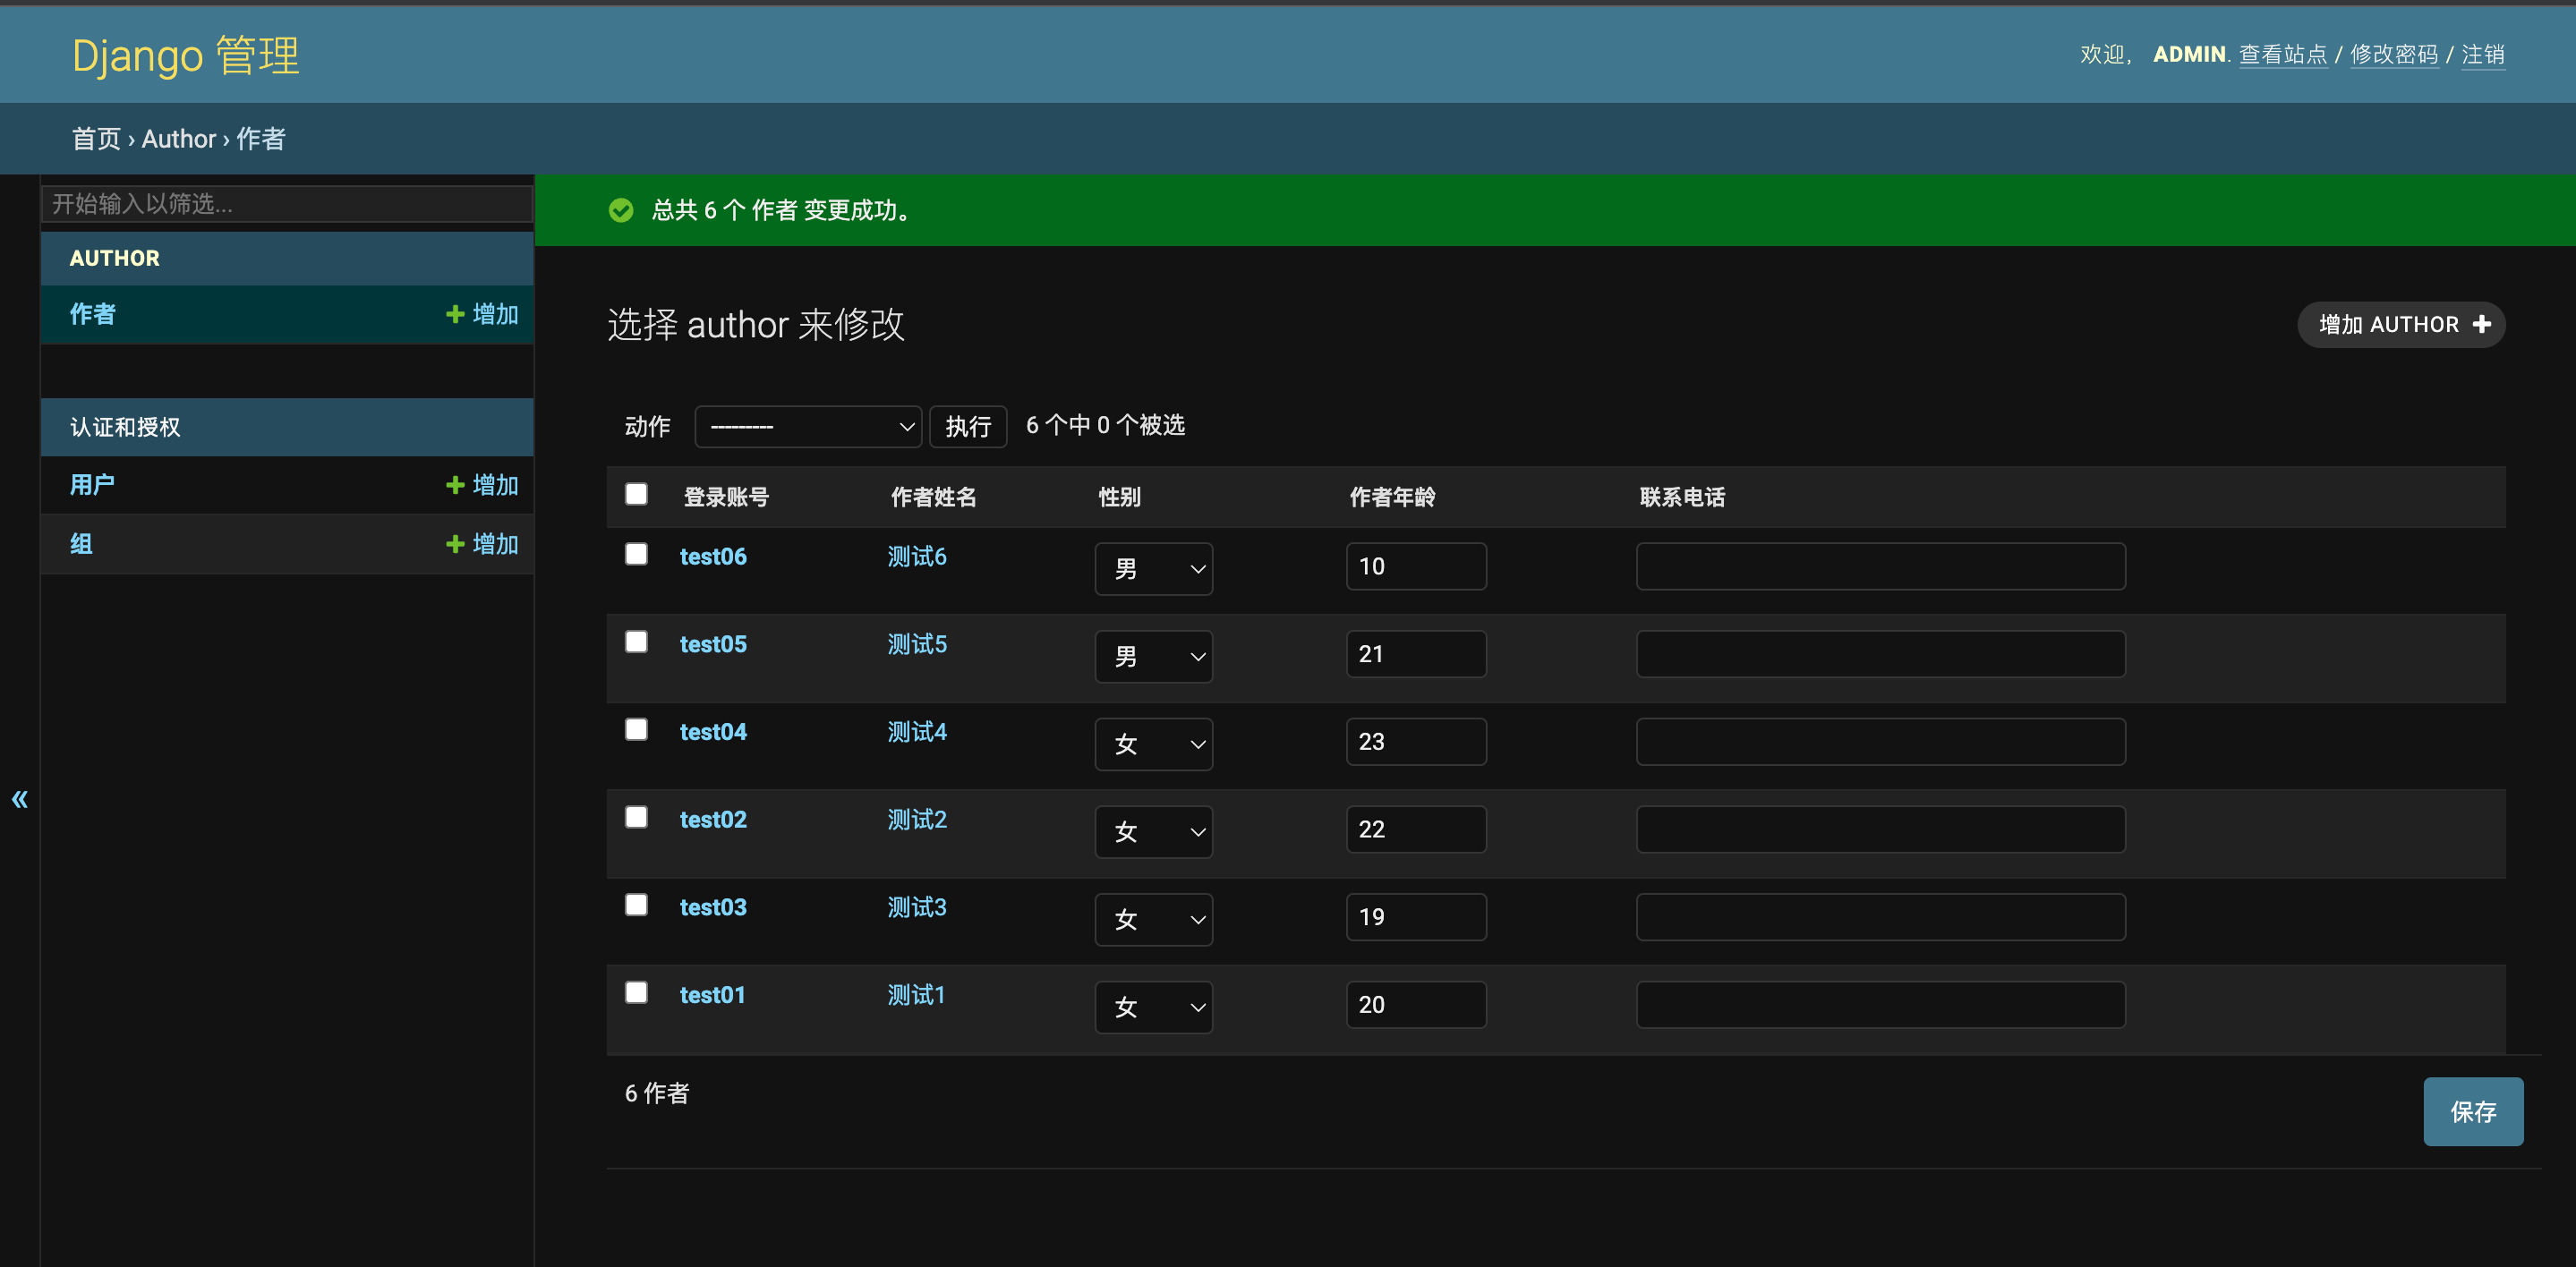The image size is (2576, 1267).
Task: Open the 性别 dropdown for test01
Action: (1153, 1007)
